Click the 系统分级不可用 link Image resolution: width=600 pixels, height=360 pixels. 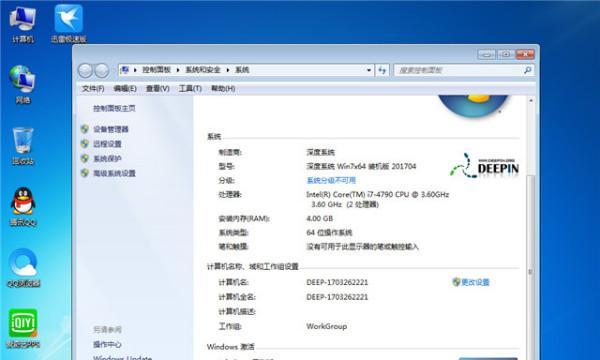click(x=331, y=180)
